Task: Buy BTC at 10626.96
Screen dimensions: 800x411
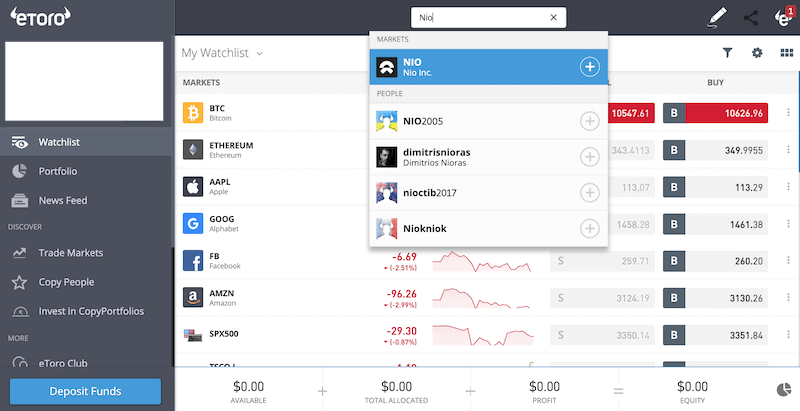Action: (x=715, y=113)
